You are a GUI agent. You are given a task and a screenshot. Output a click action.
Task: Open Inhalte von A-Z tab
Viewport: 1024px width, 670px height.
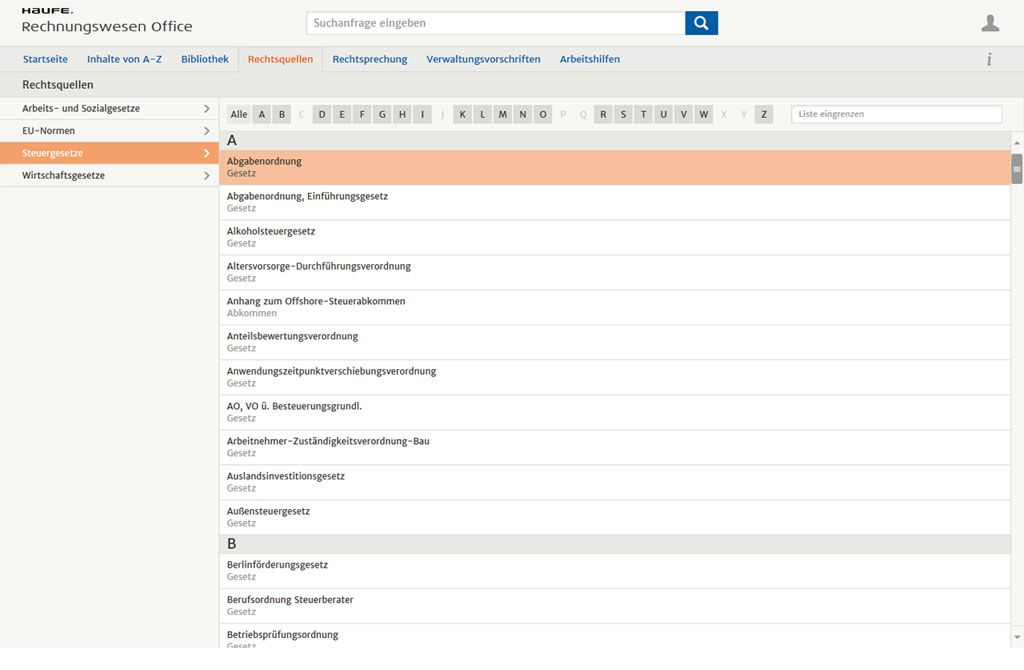click(124, 59)
